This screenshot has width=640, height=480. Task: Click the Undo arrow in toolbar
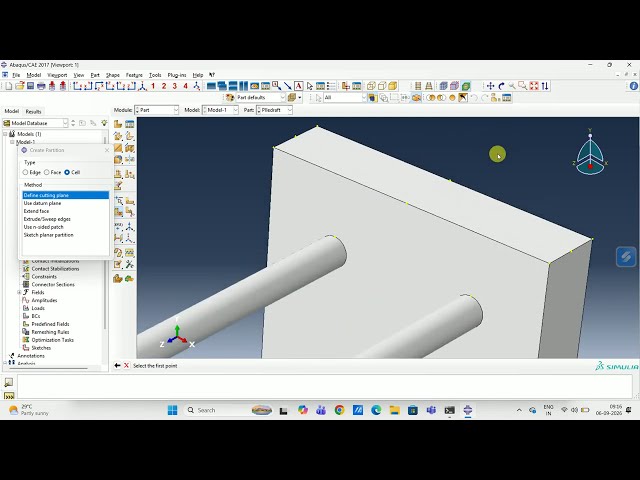point(473,98)
